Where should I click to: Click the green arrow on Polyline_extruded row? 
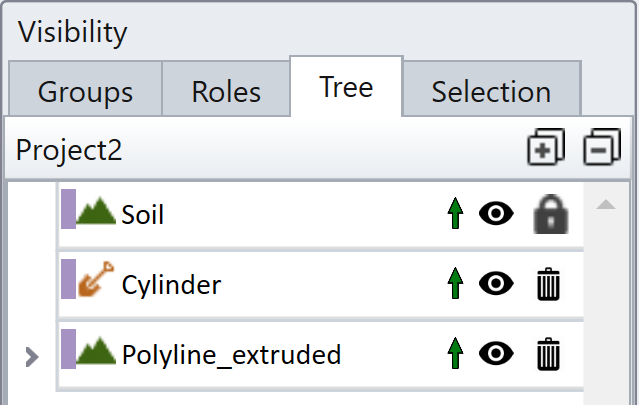point(456,354)
